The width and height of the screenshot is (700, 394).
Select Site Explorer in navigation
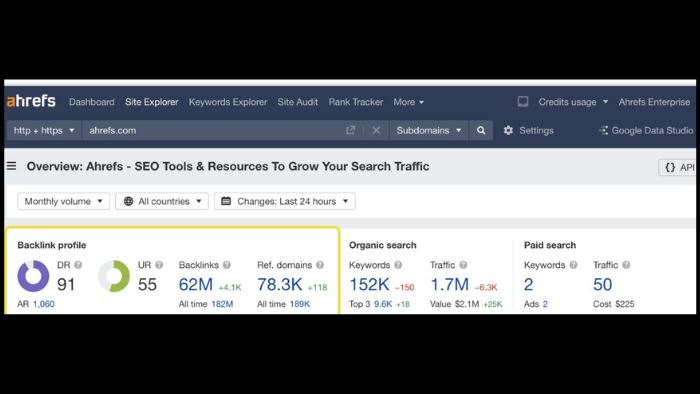(152, 102)
